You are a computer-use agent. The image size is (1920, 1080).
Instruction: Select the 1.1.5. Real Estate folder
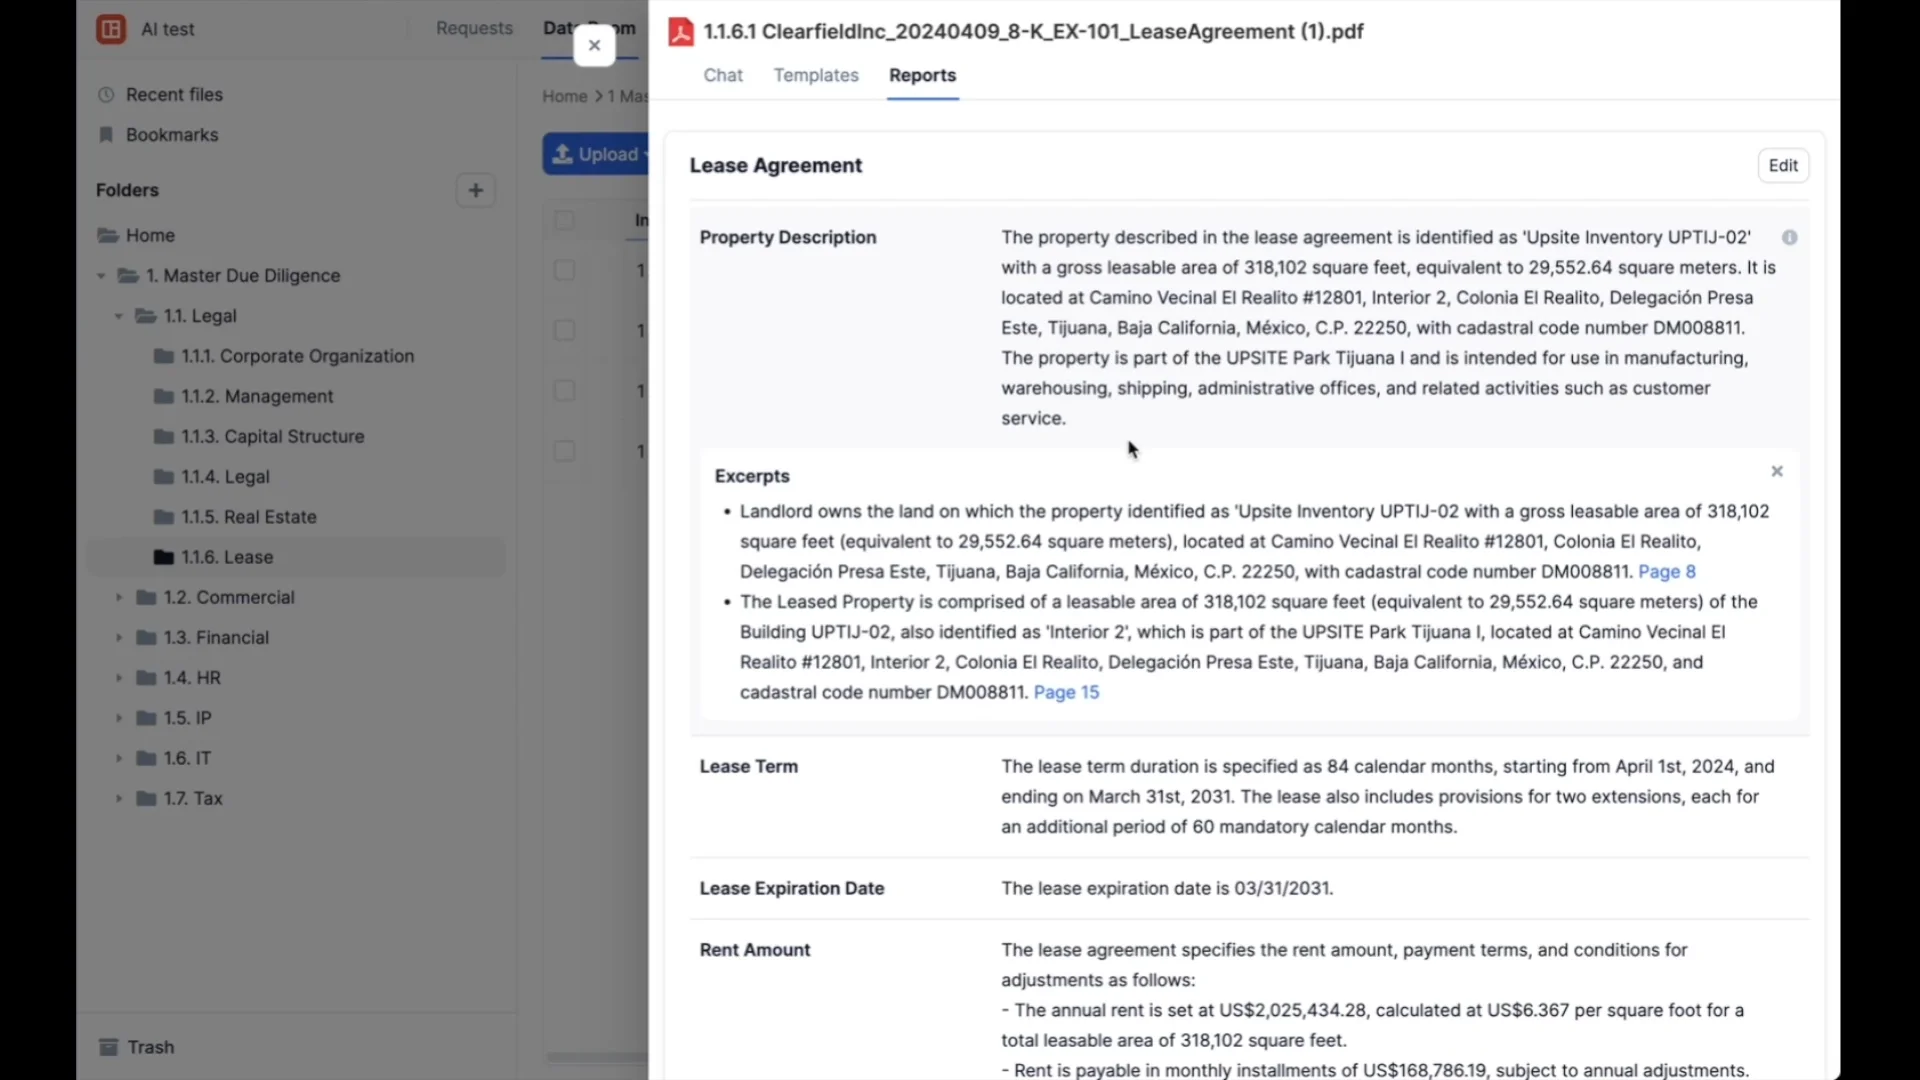tap(248, 517)
